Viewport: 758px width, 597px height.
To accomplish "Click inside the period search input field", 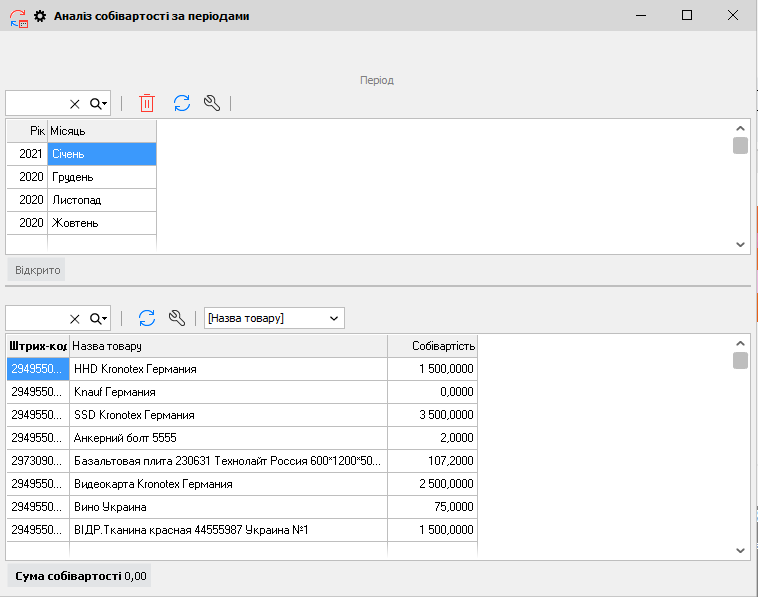I will tap(36, 104).
